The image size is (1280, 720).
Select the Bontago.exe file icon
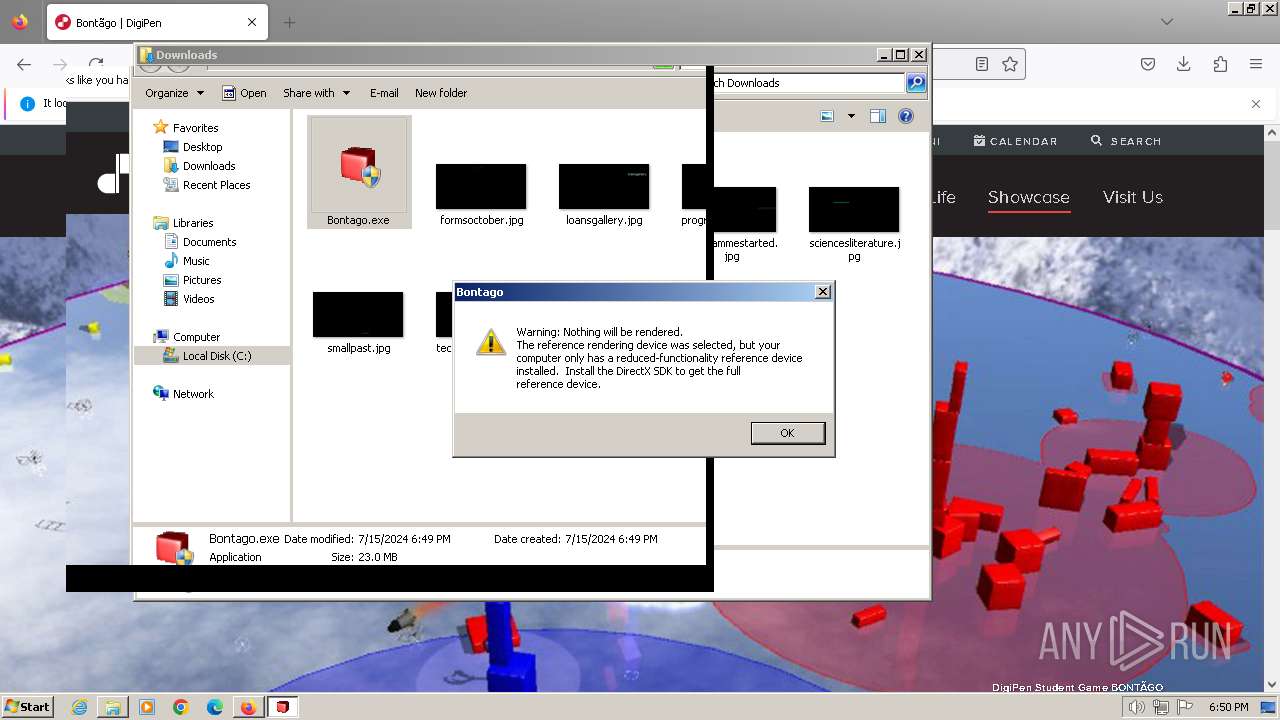click(359, 172)
